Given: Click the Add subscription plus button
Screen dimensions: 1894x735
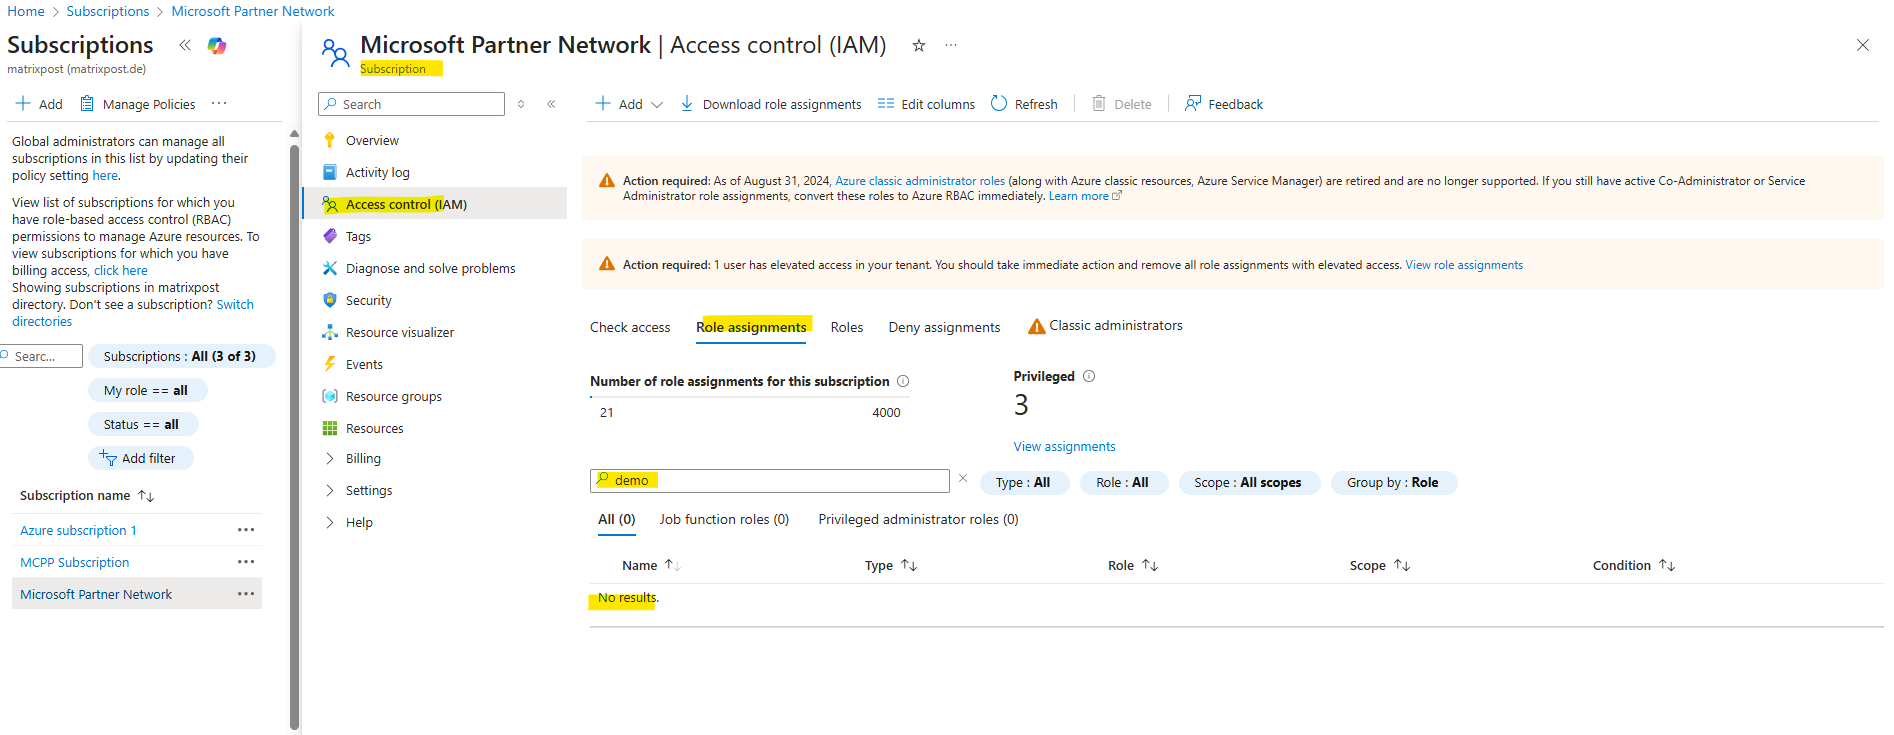Looking at the screenshot, I should (x=38, y=104).
